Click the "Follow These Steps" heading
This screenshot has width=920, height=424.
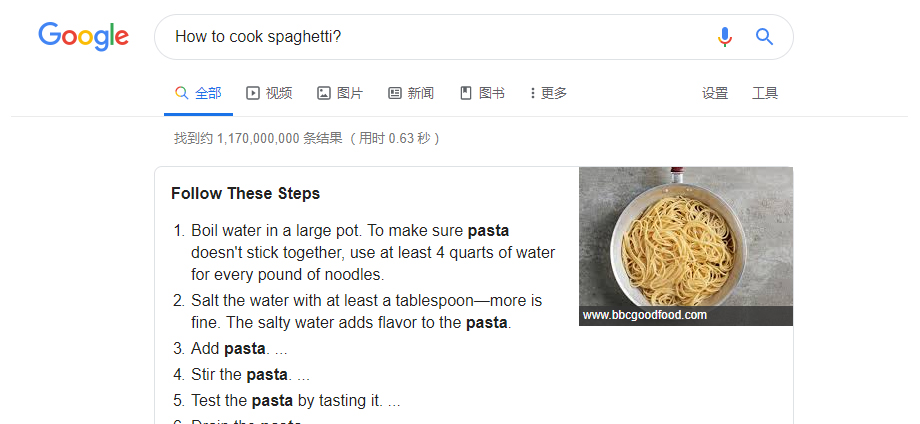click(245, 193)
